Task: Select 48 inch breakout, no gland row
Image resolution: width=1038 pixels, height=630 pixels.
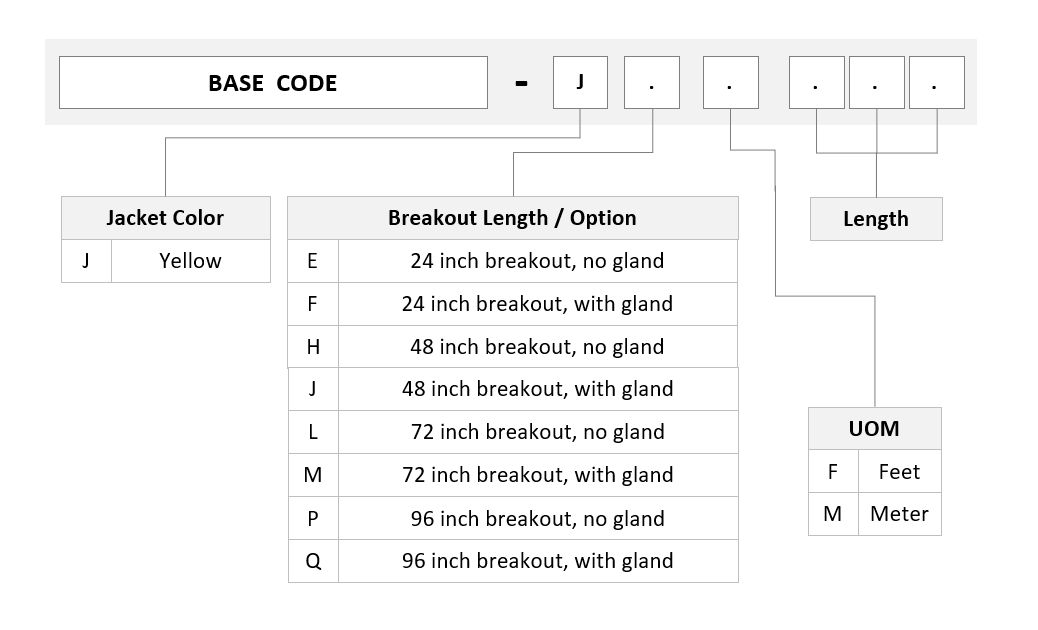Action: click(x=512, y=347)
